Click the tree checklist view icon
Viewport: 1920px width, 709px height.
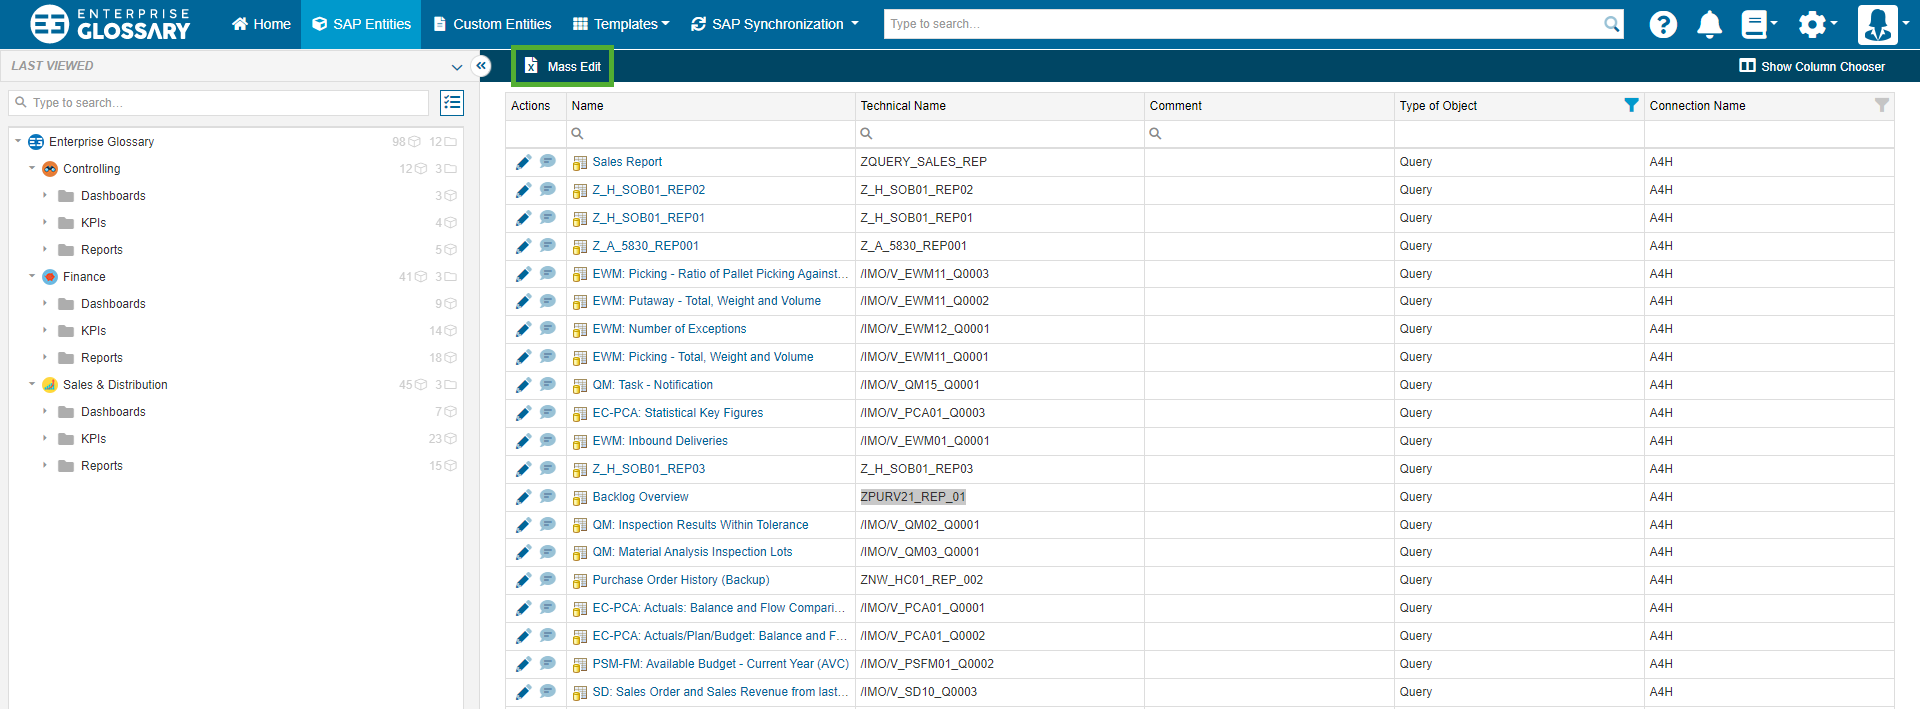coord(452,103)
